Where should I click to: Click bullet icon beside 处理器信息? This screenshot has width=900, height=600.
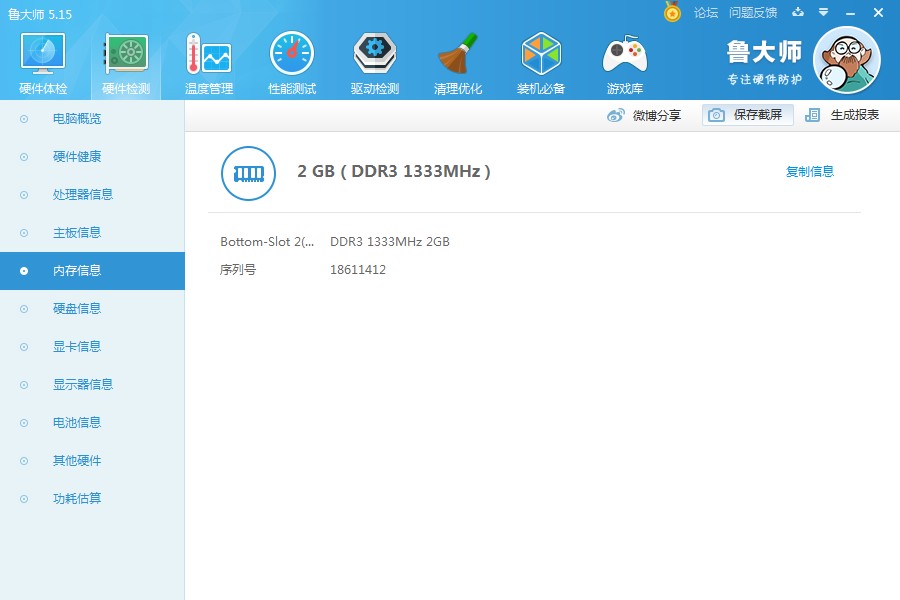click(x=24, y=195)
